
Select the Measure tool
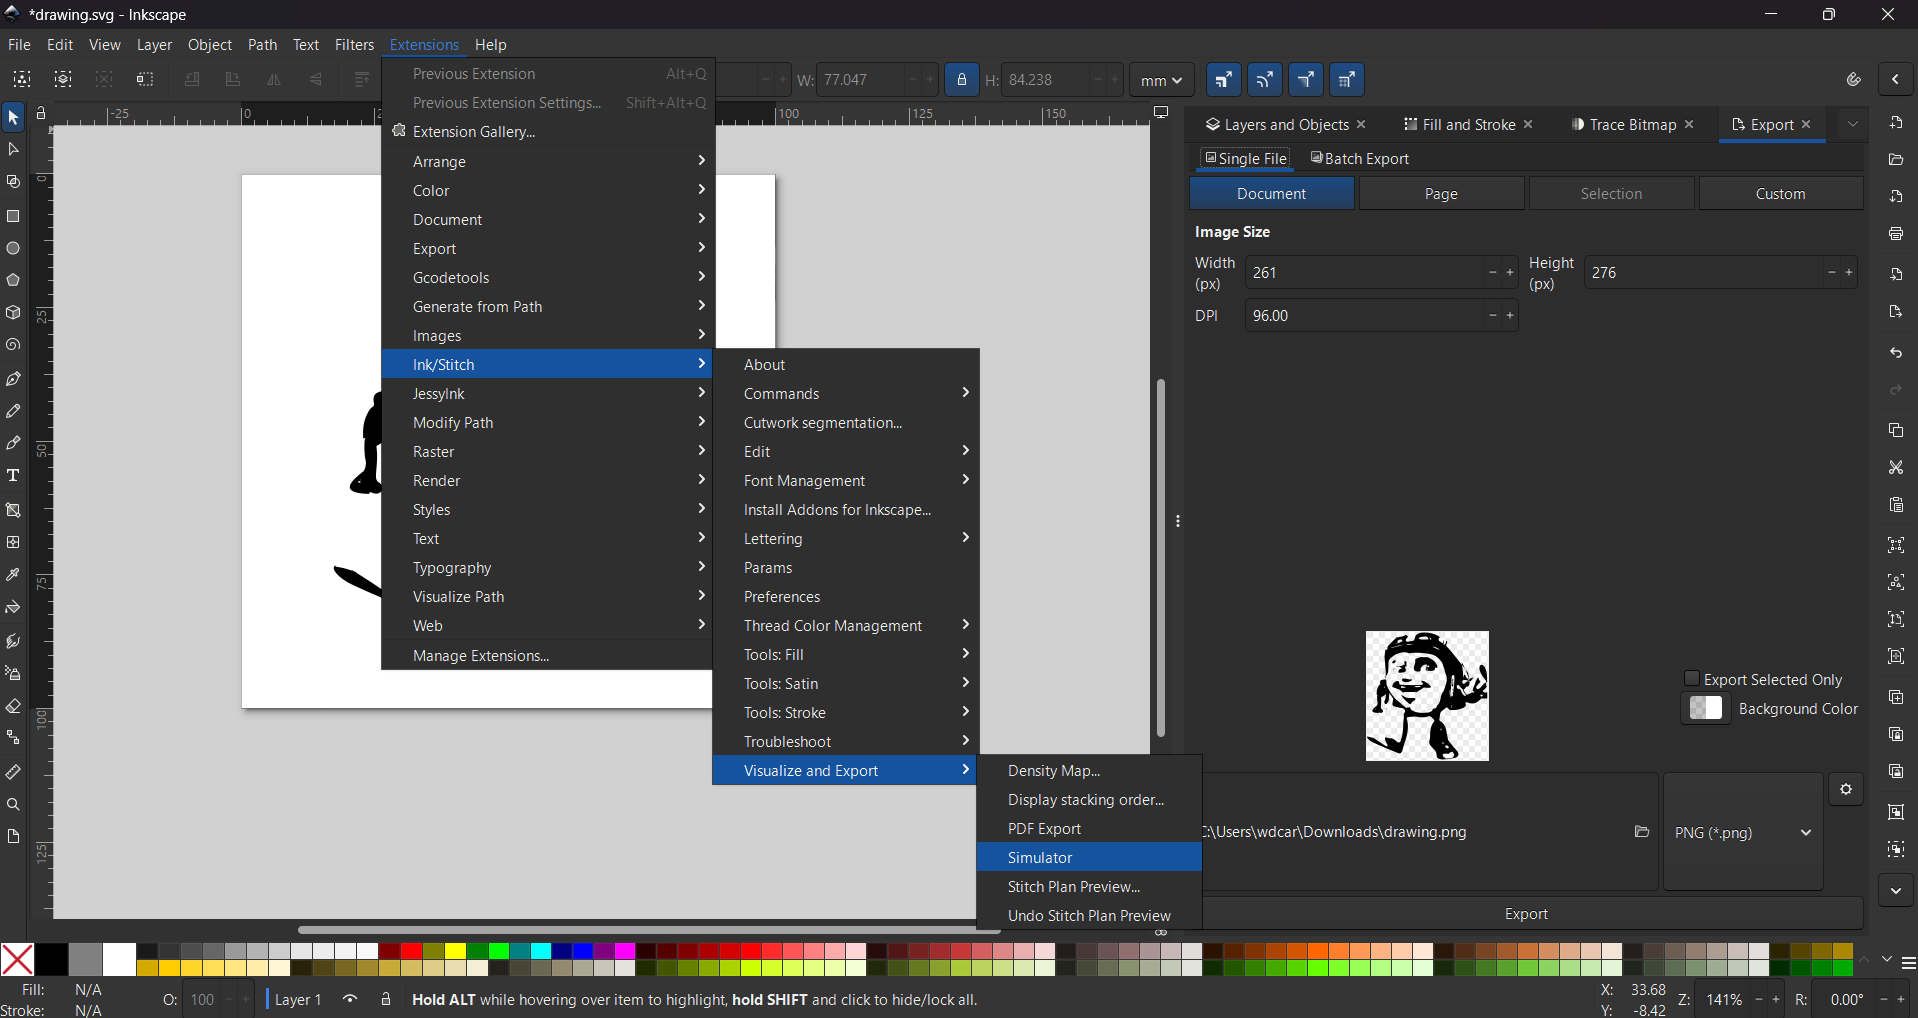click(x=13, y=772)
